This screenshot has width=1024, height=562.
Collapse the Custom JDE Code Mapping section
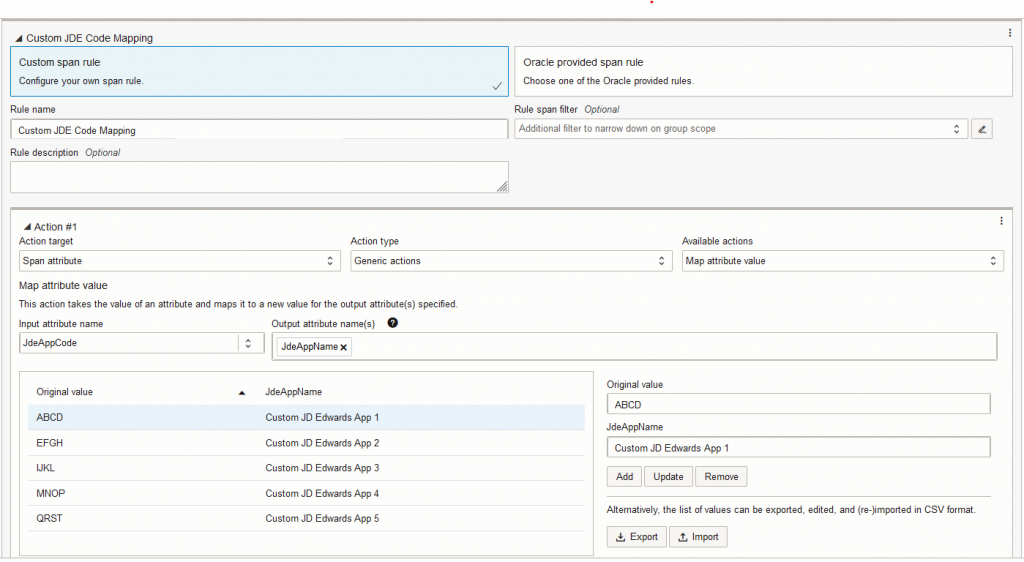[x=19, y=38]
